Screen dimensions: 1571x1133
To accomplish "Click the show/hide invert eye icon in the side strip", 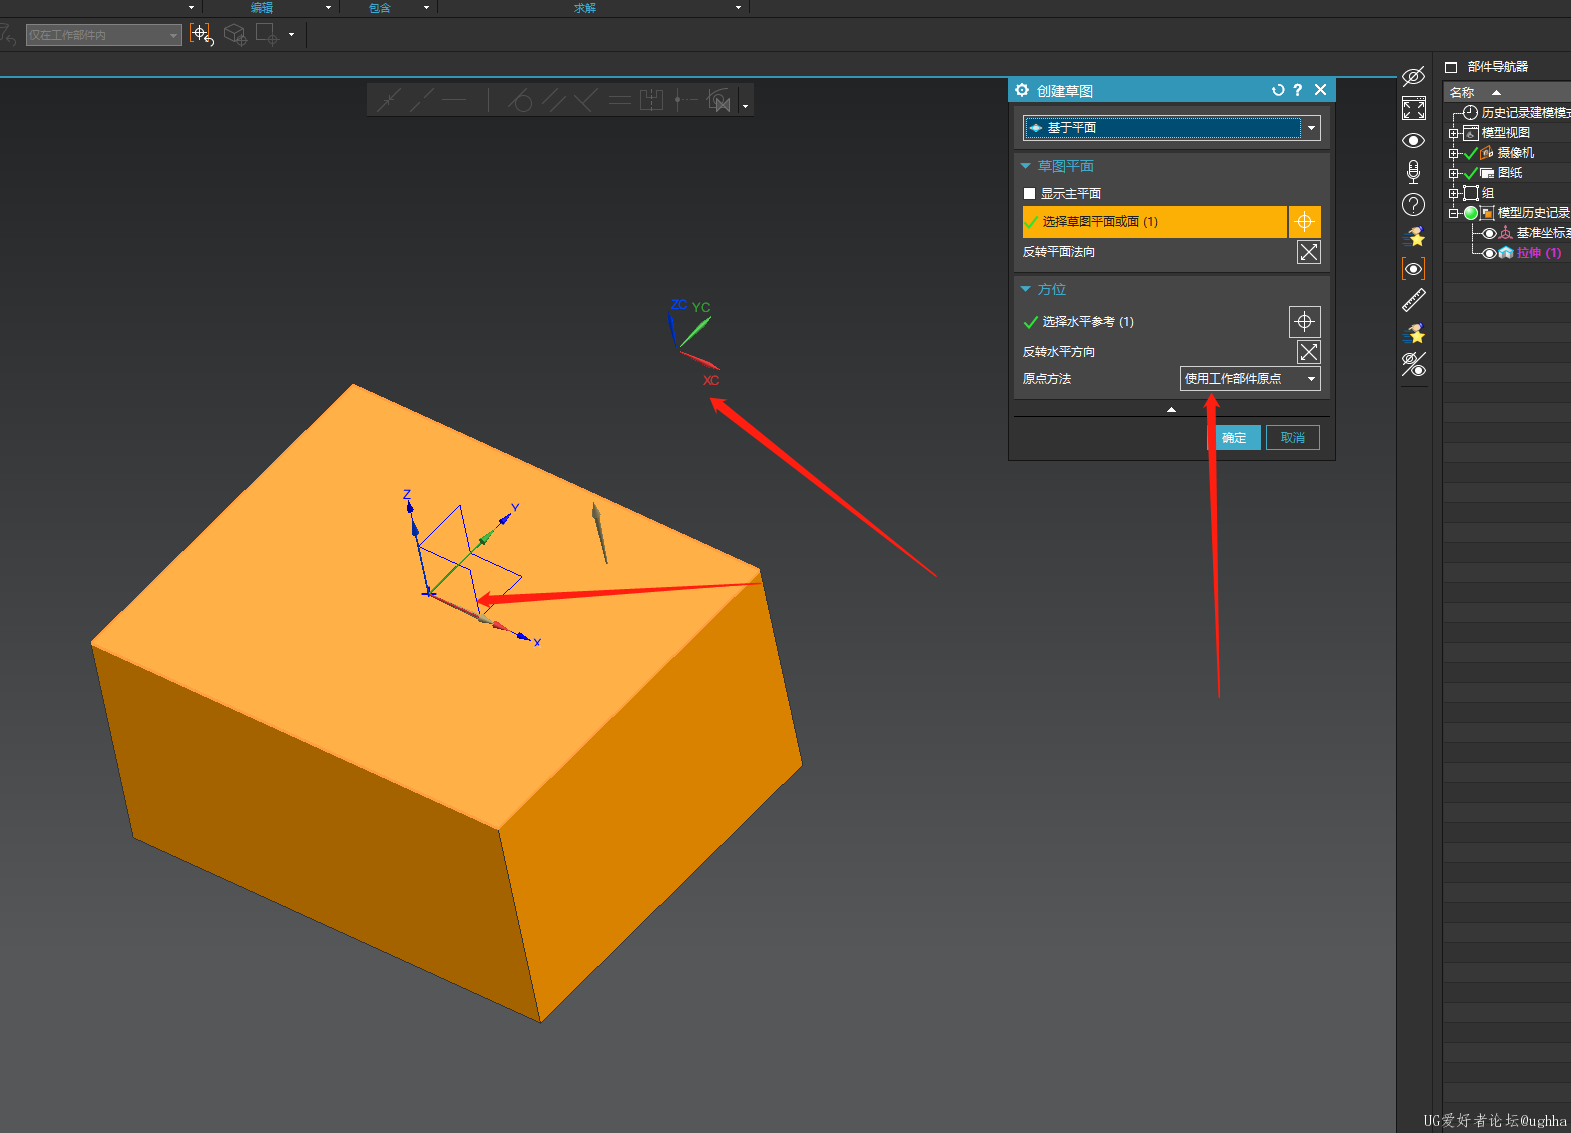I will (x=1413, y=364).
